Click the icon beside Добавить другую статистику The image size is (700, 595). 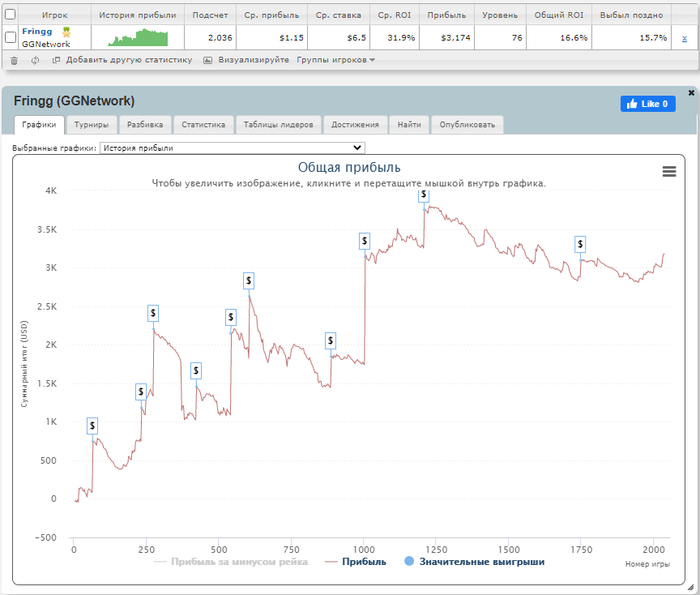[56, 60]
